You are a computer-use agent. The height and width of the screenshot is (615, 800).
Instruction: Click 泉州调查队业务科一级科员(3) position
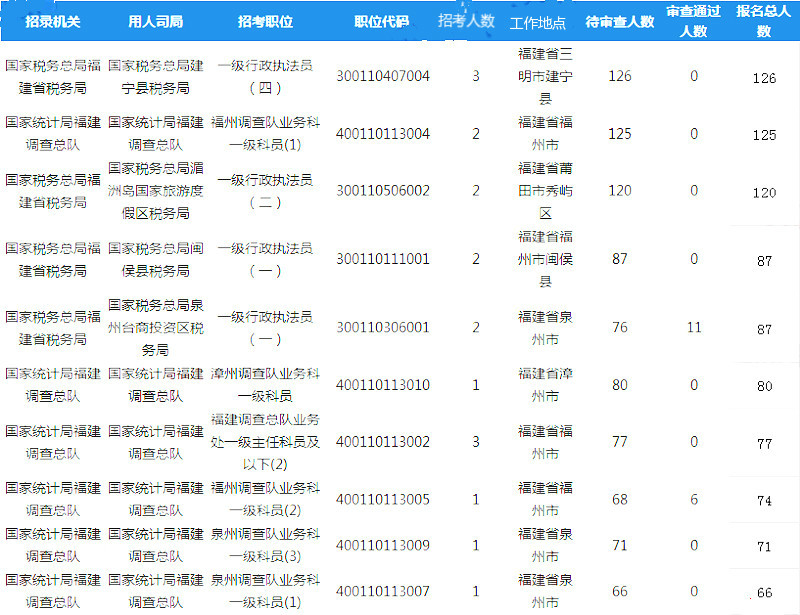click(265, 546)
